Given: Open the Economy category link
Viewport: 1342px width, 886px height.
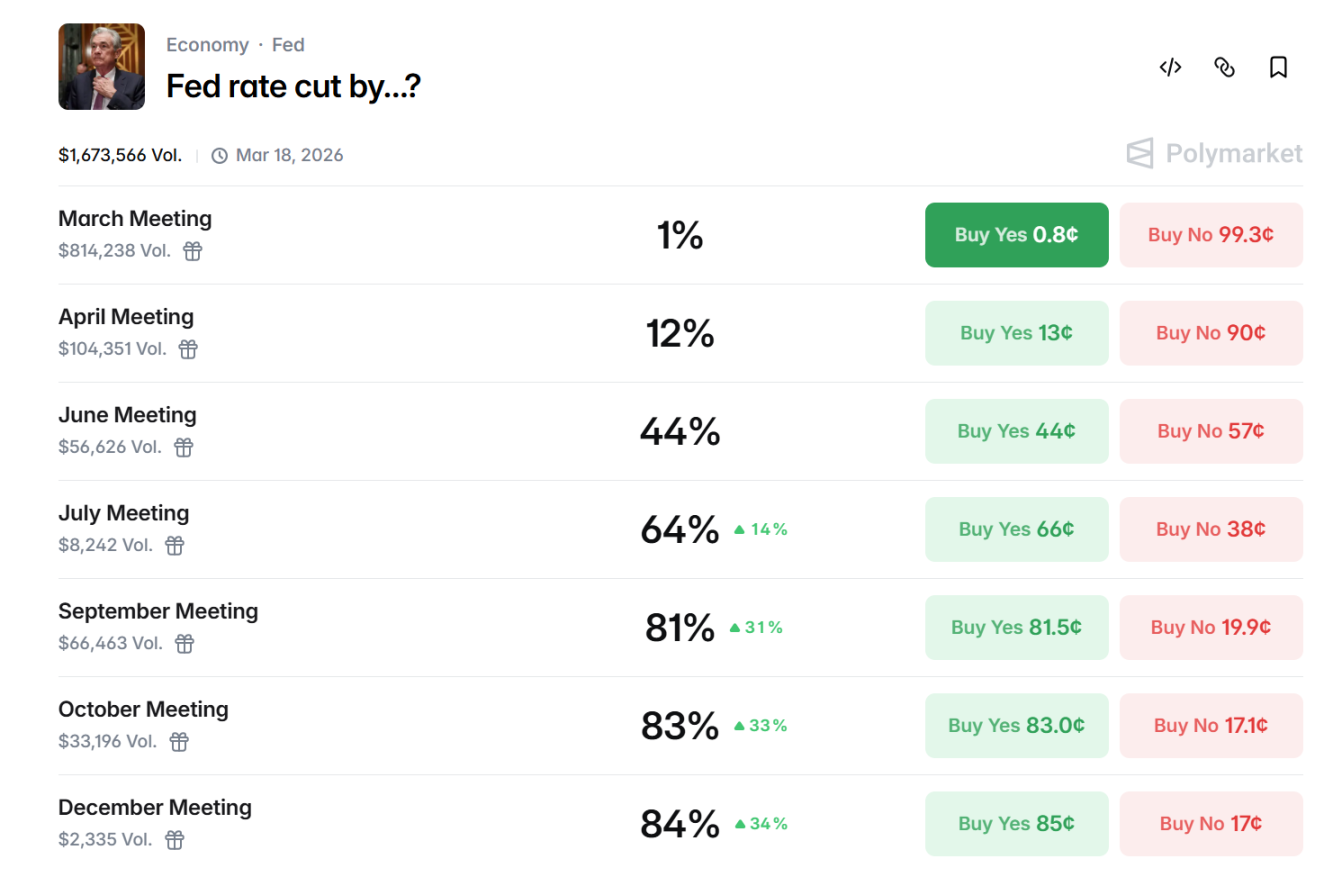Looking at the screenshot, I should [207, 45].
